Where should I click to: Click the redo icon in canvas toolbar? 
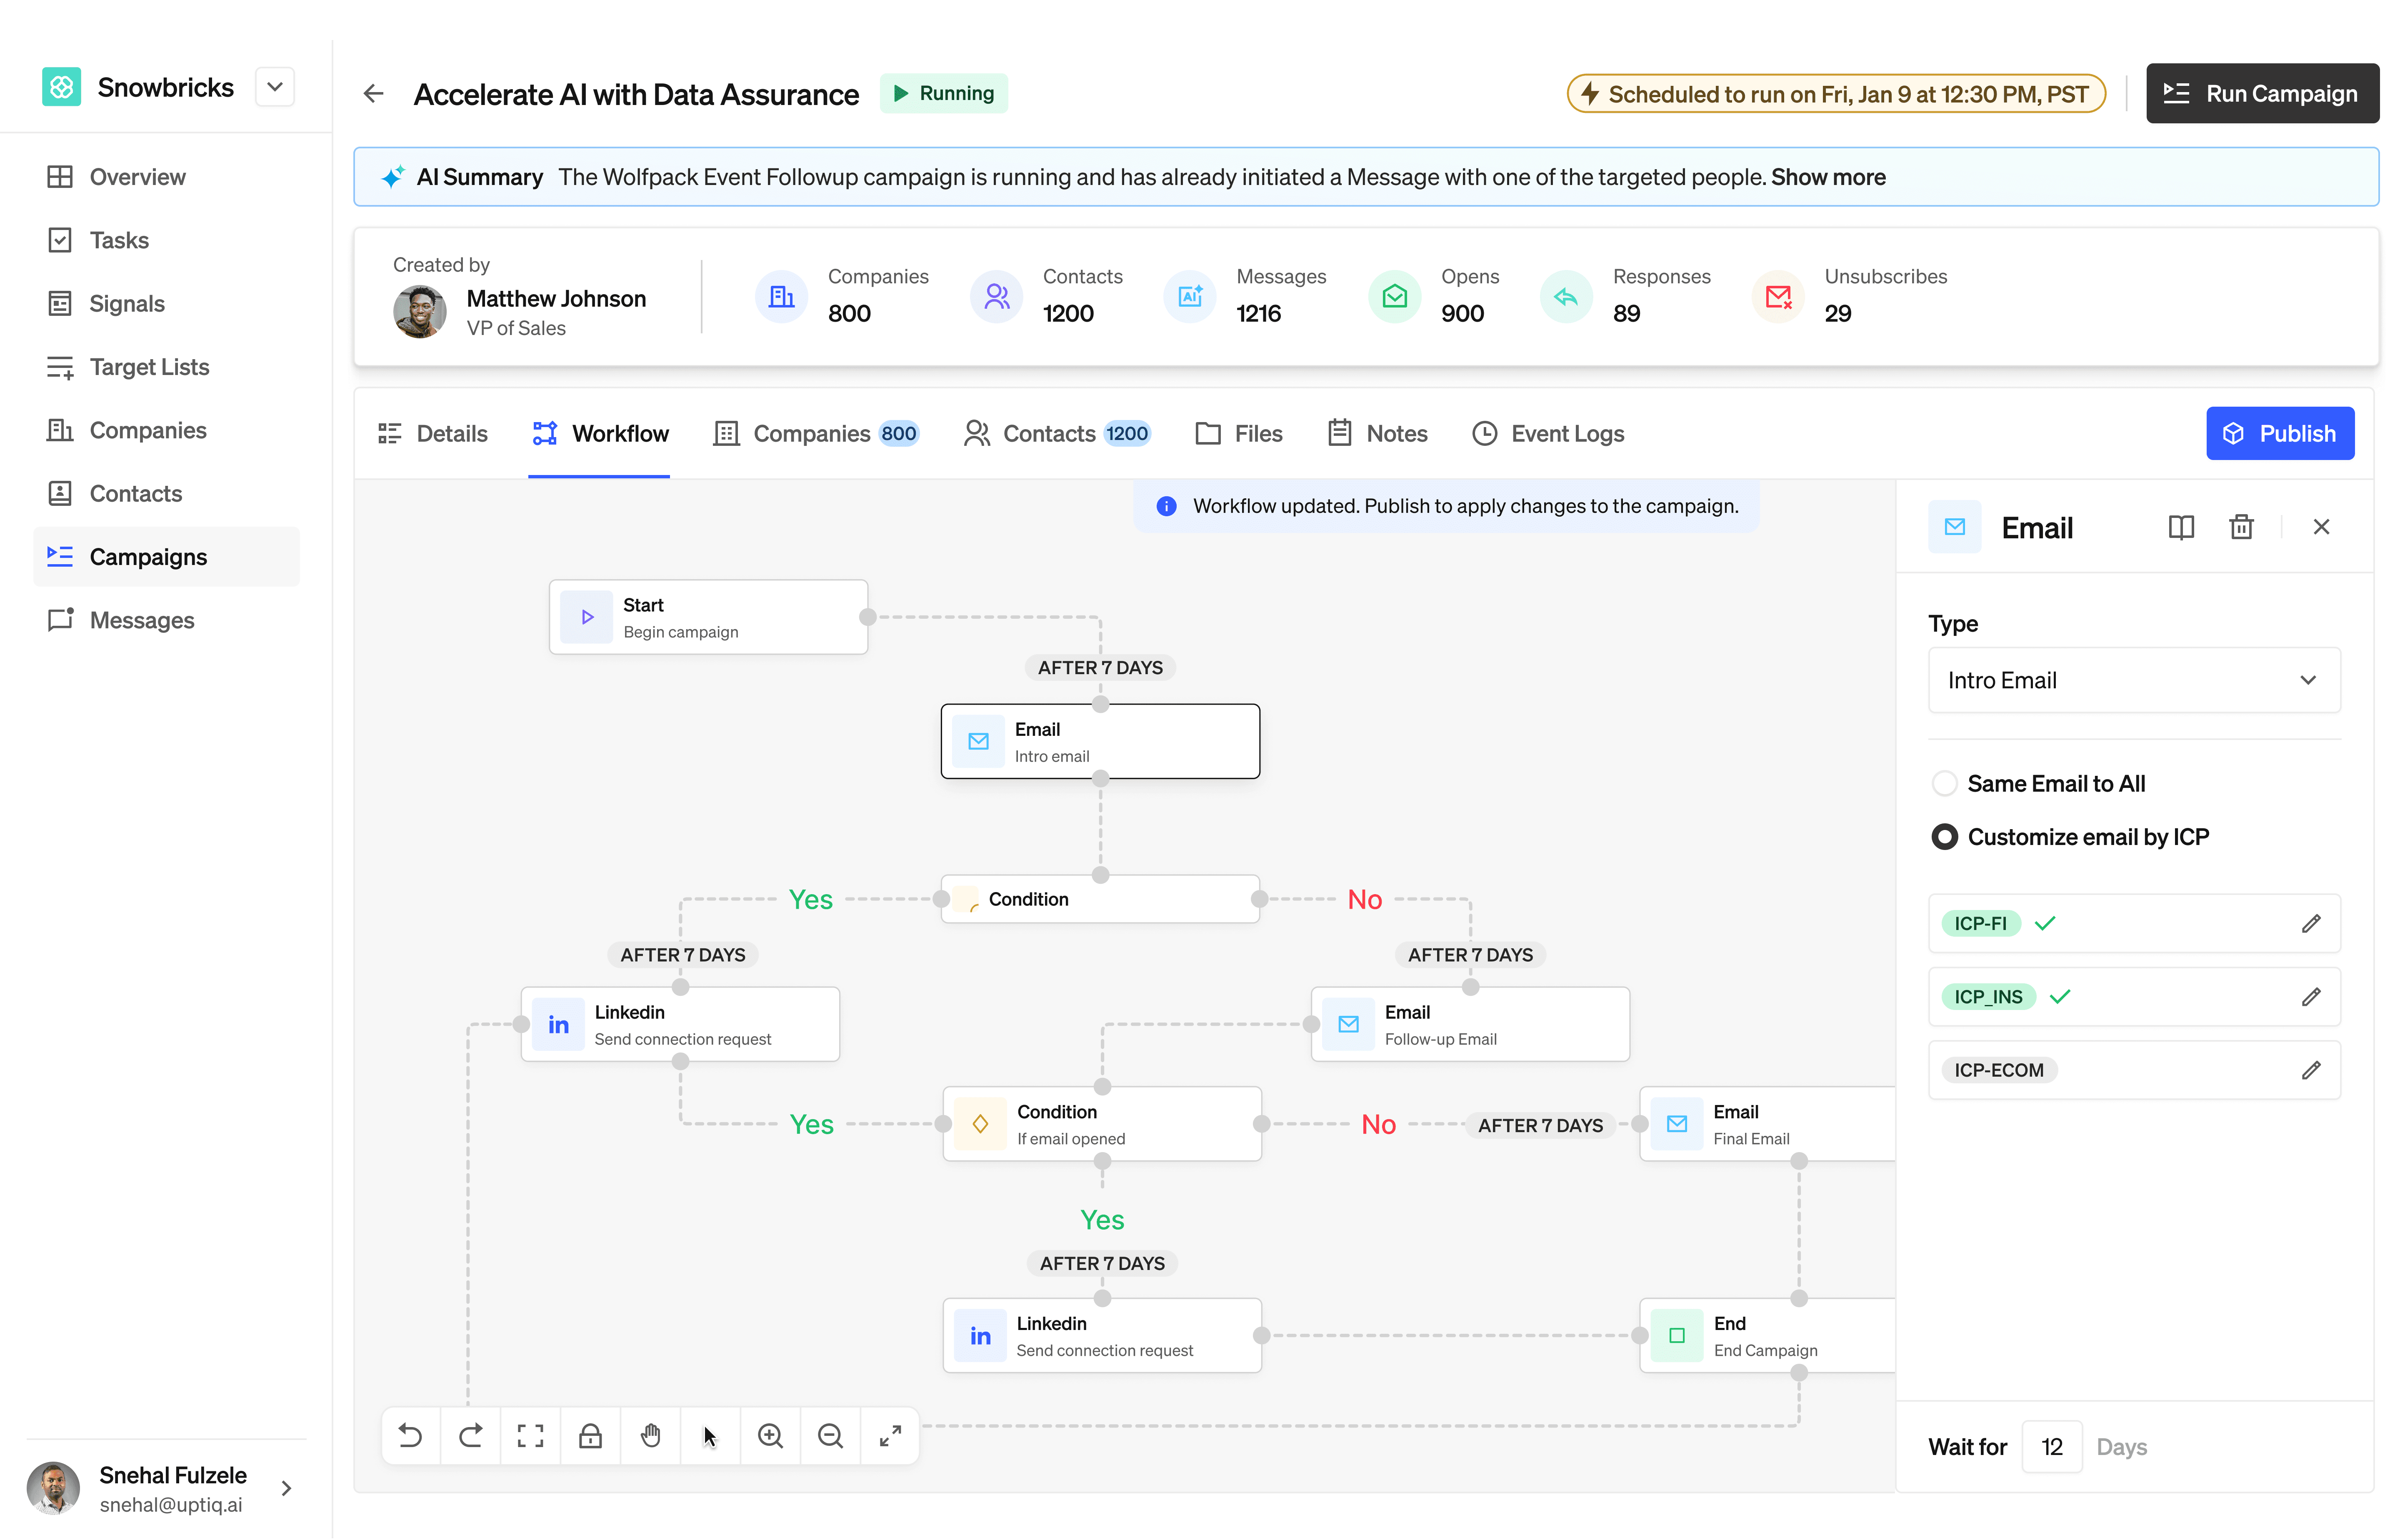[470, 1436]
